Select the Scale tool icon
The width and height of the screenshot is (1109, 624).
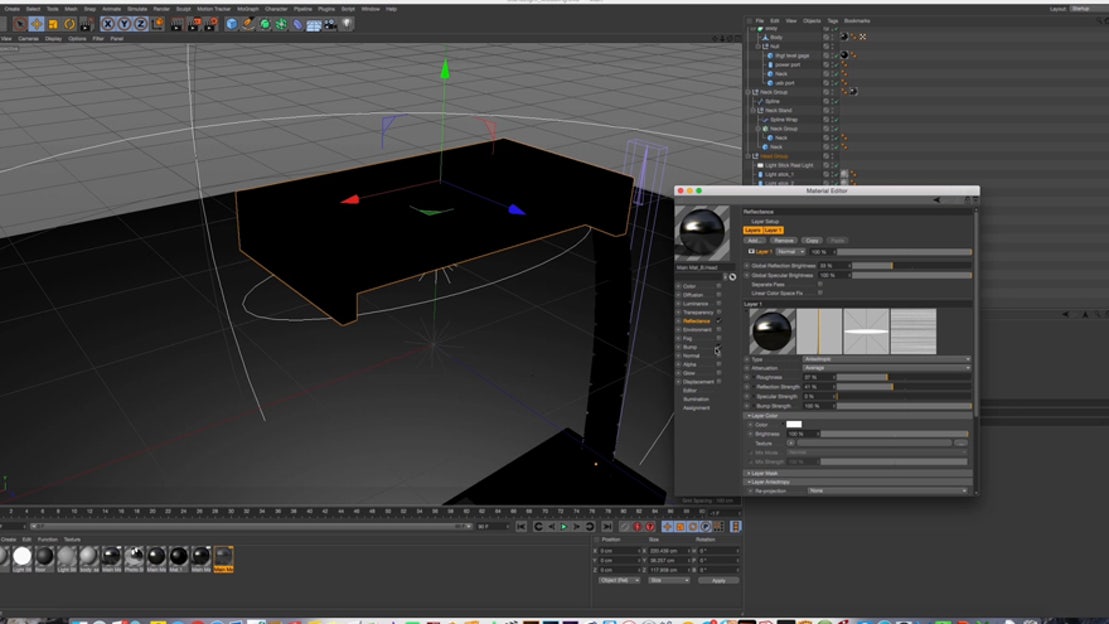(x=51, y=23)
